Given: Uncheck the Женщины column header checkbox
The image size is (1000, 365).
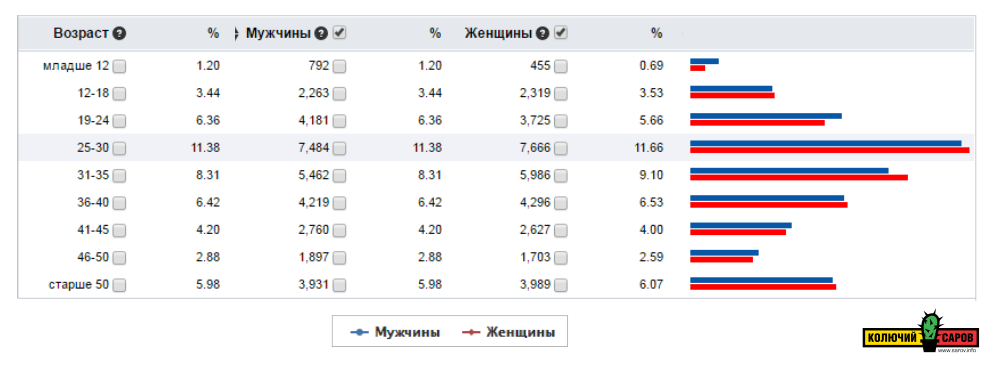Looking at the screenshot, I should [561, 33].
